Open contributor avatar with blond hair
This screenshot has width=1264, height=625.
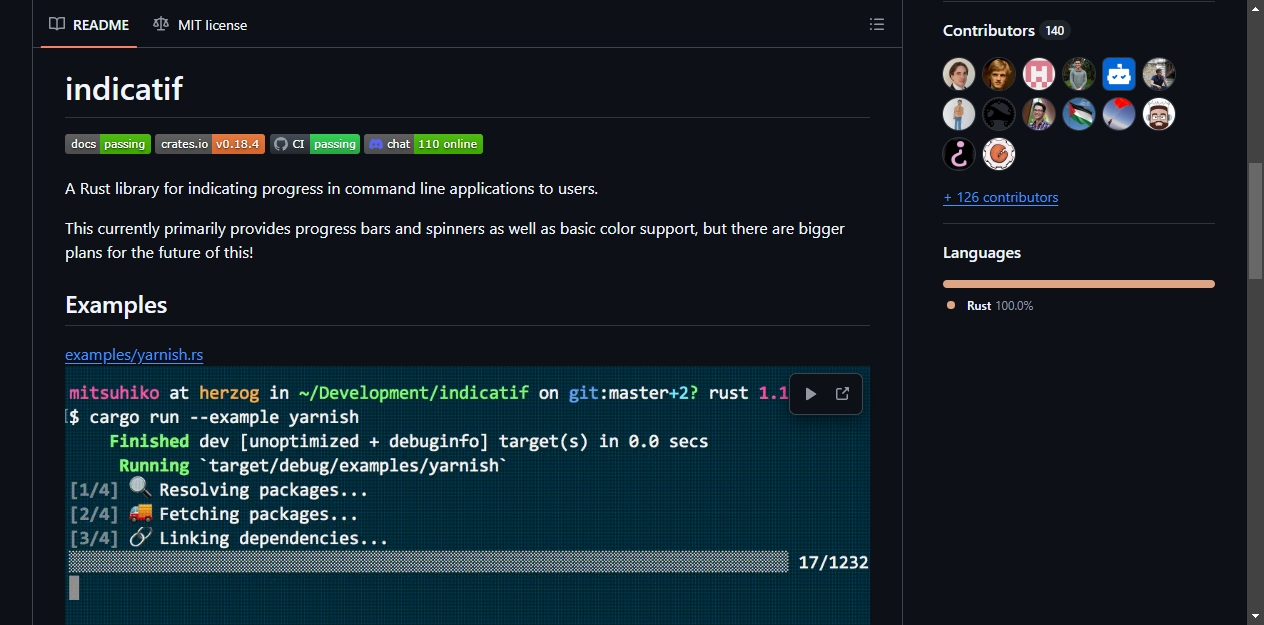(x=999, y=74)
